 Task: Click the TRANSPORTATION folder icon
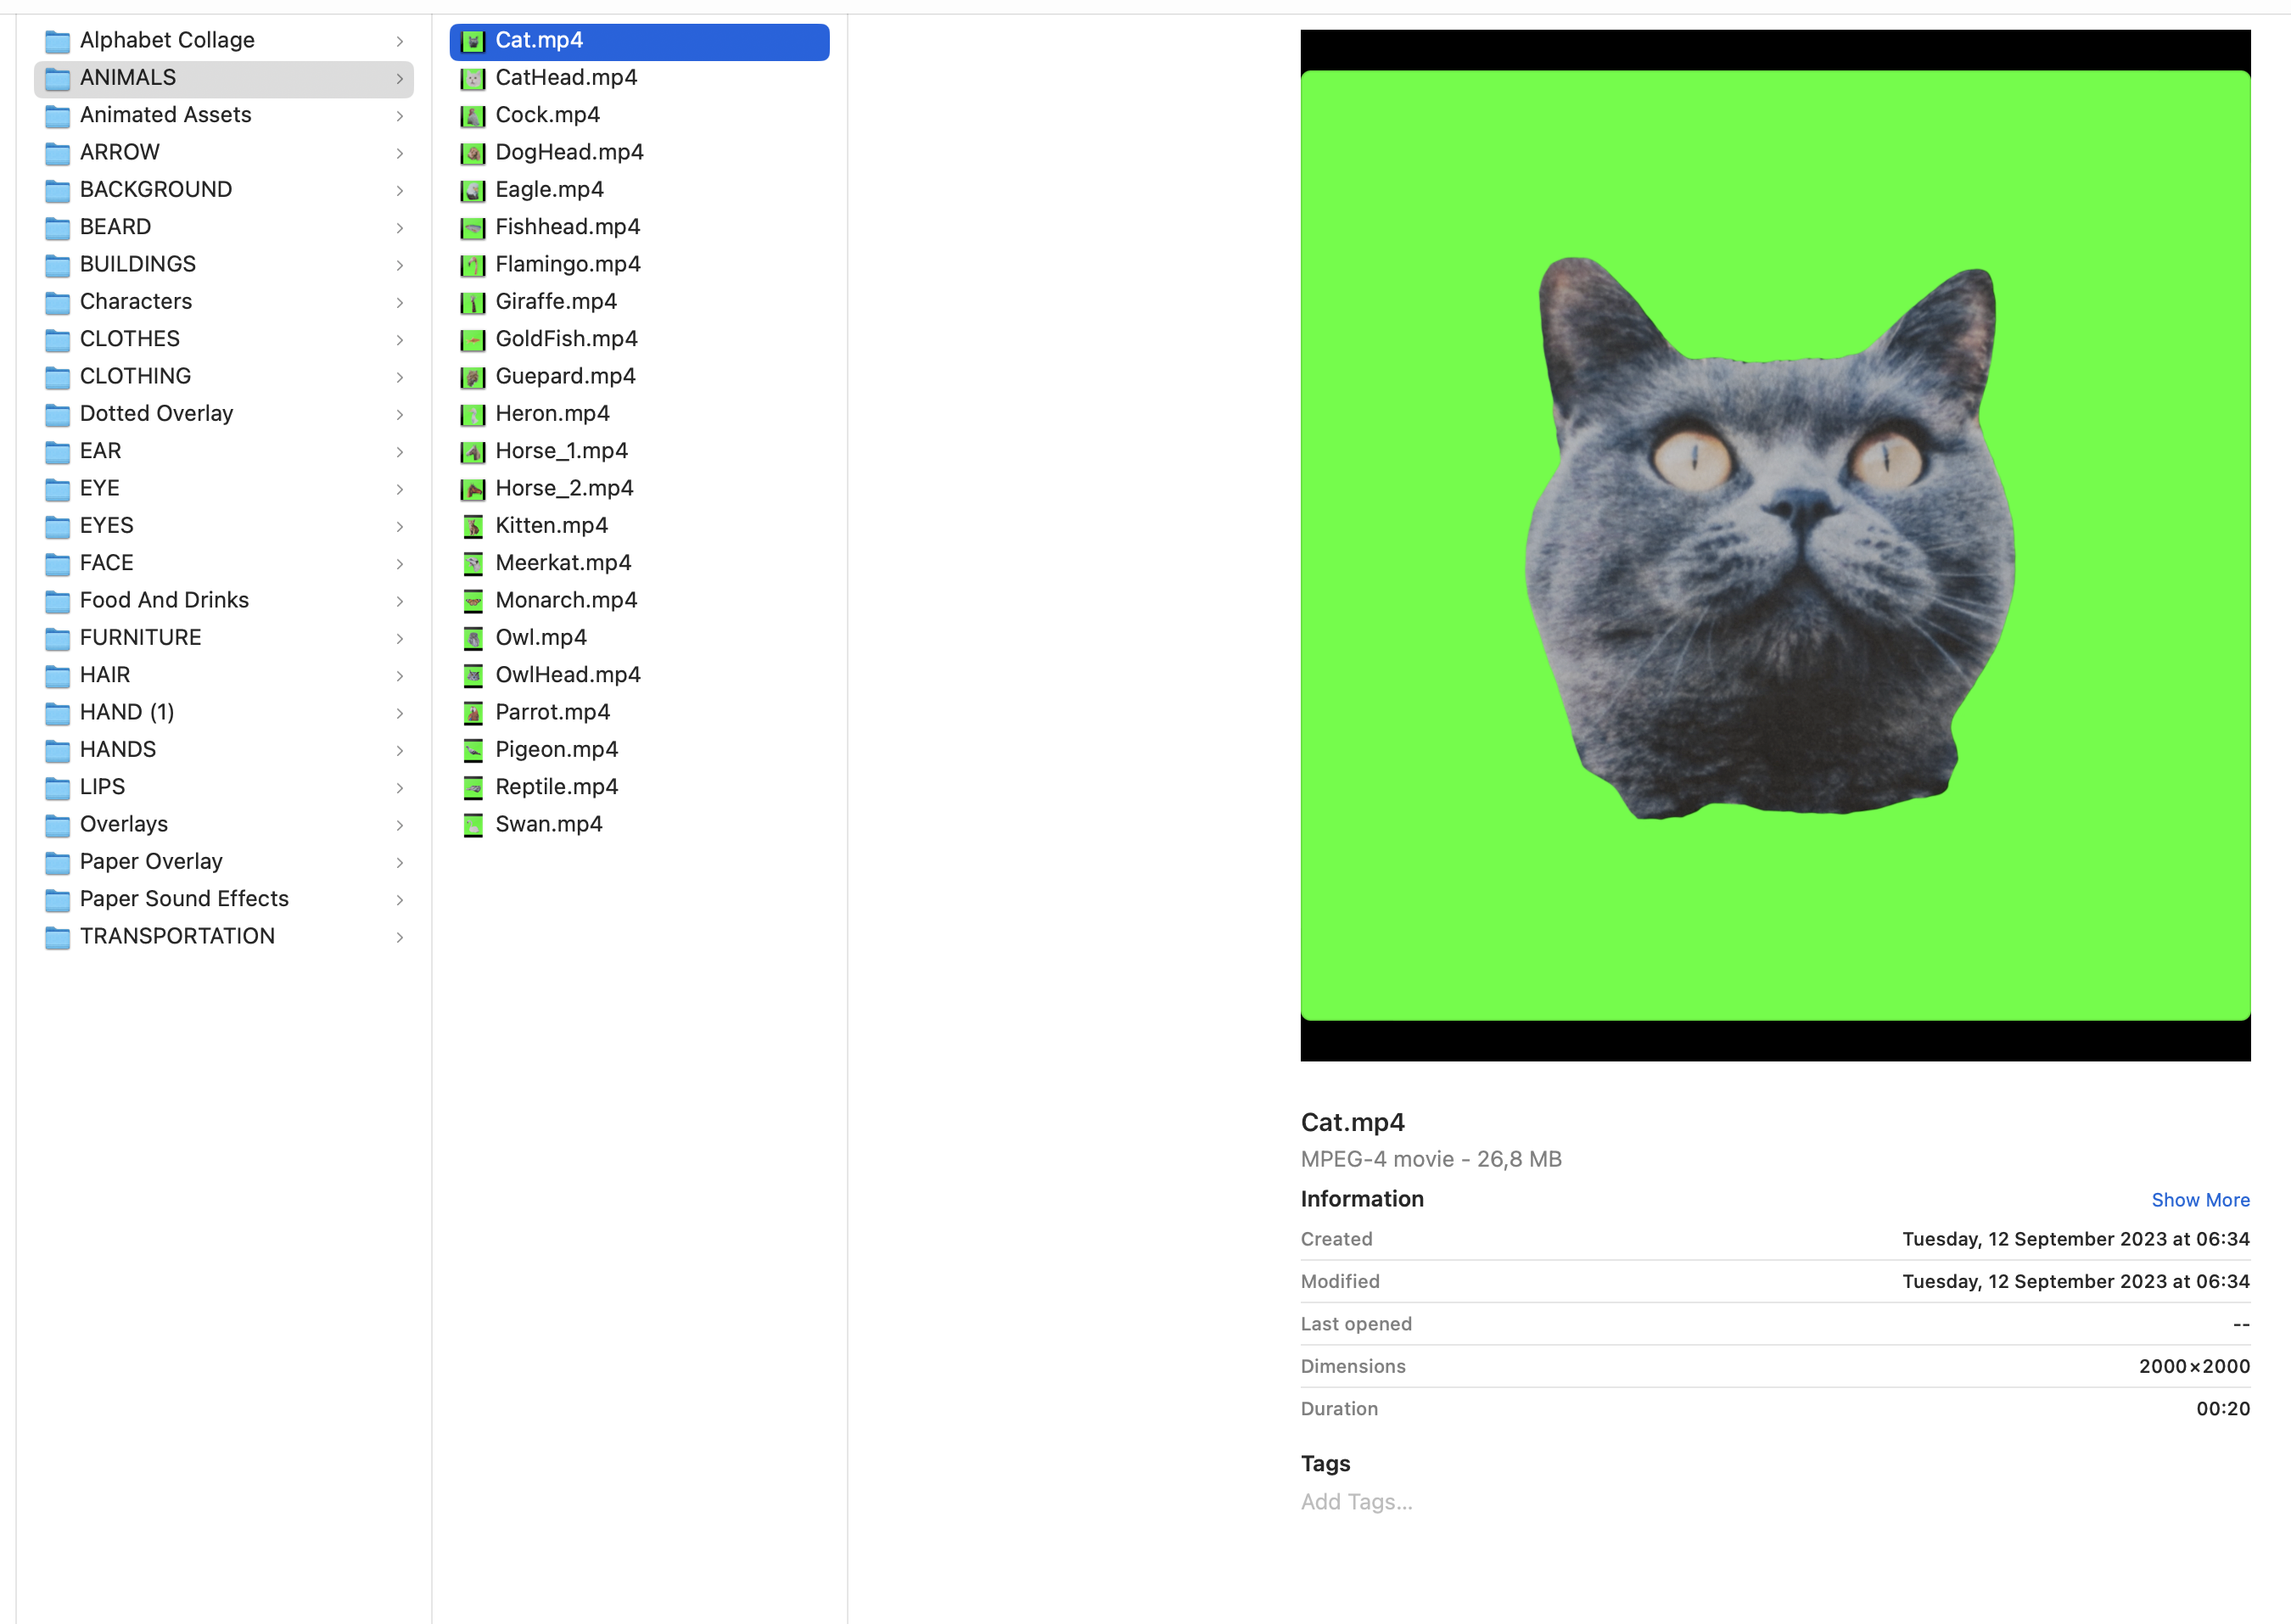point(58,937)
